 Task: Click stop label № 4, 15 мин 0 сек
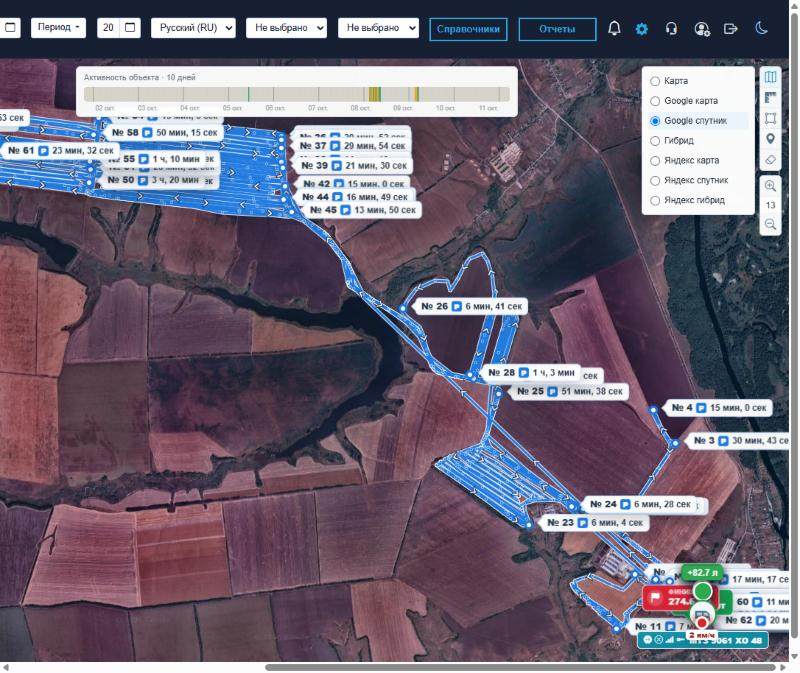[x=718, y=408]
